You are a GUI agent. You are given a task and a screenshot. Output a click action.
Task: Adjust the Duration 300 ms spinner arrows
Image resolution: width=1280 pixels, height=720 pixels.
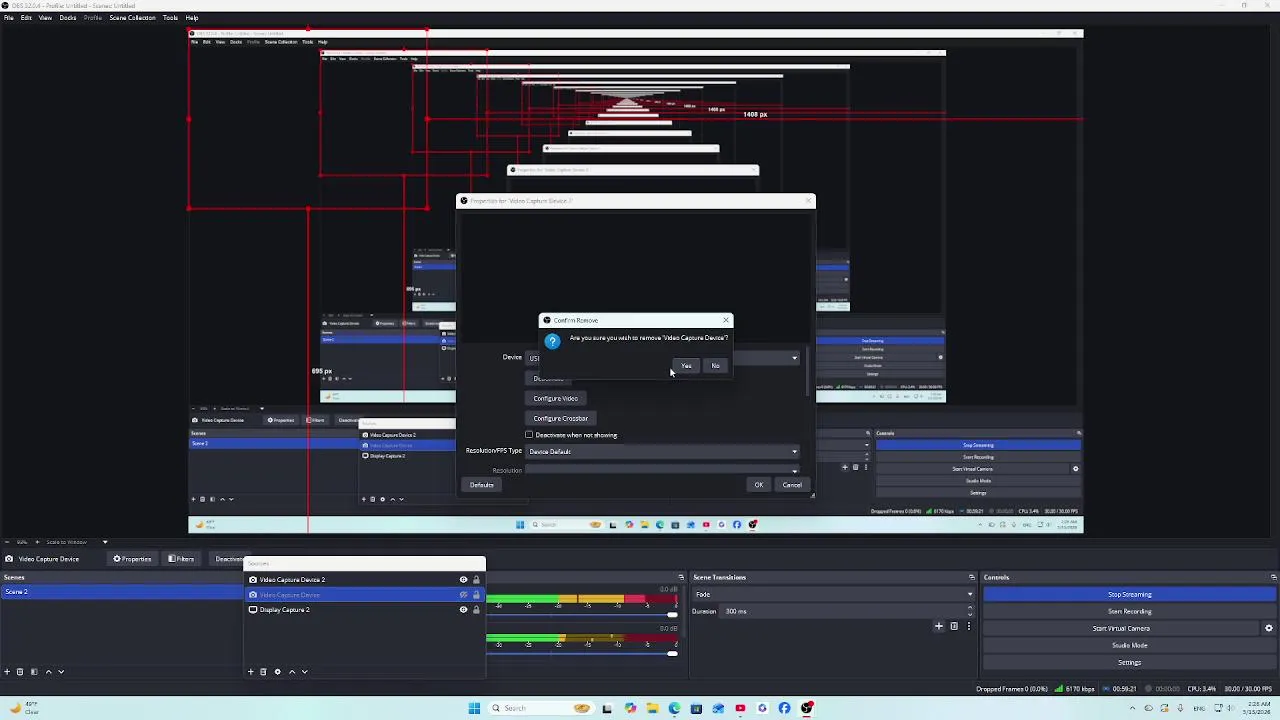click(x=970, y=611)
